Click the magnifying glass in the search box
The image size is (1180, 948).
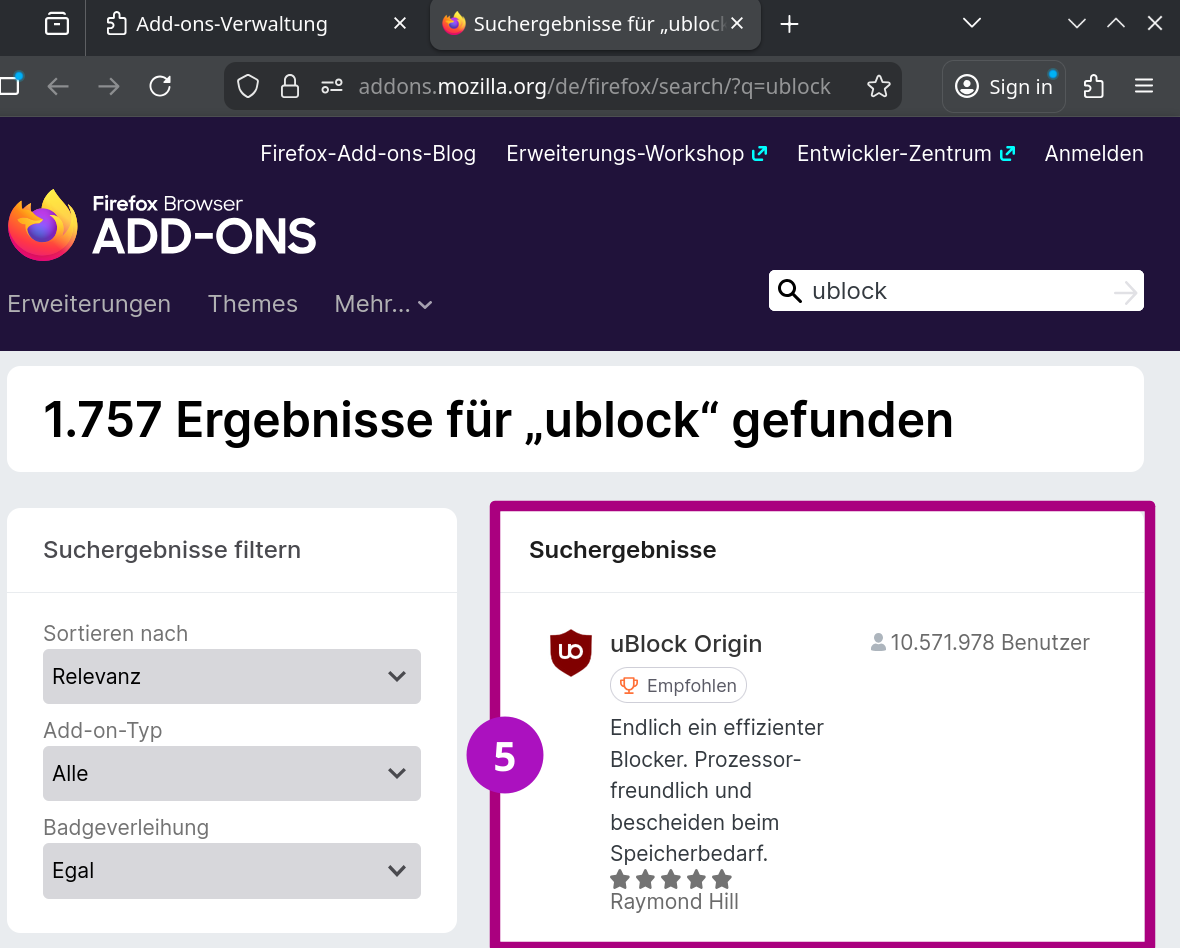click(789, 291)
